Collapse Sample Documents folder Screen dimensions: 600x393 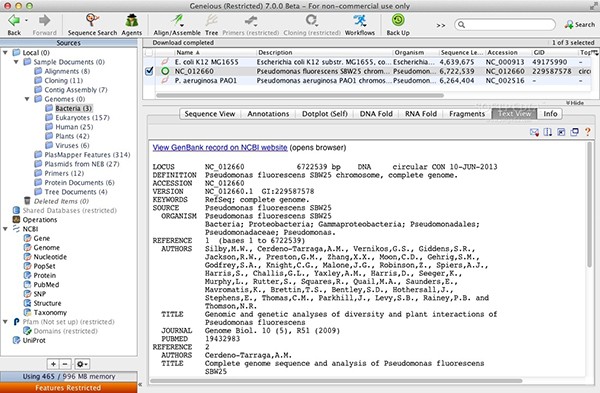pyautogui.click(x=16, y=62)
